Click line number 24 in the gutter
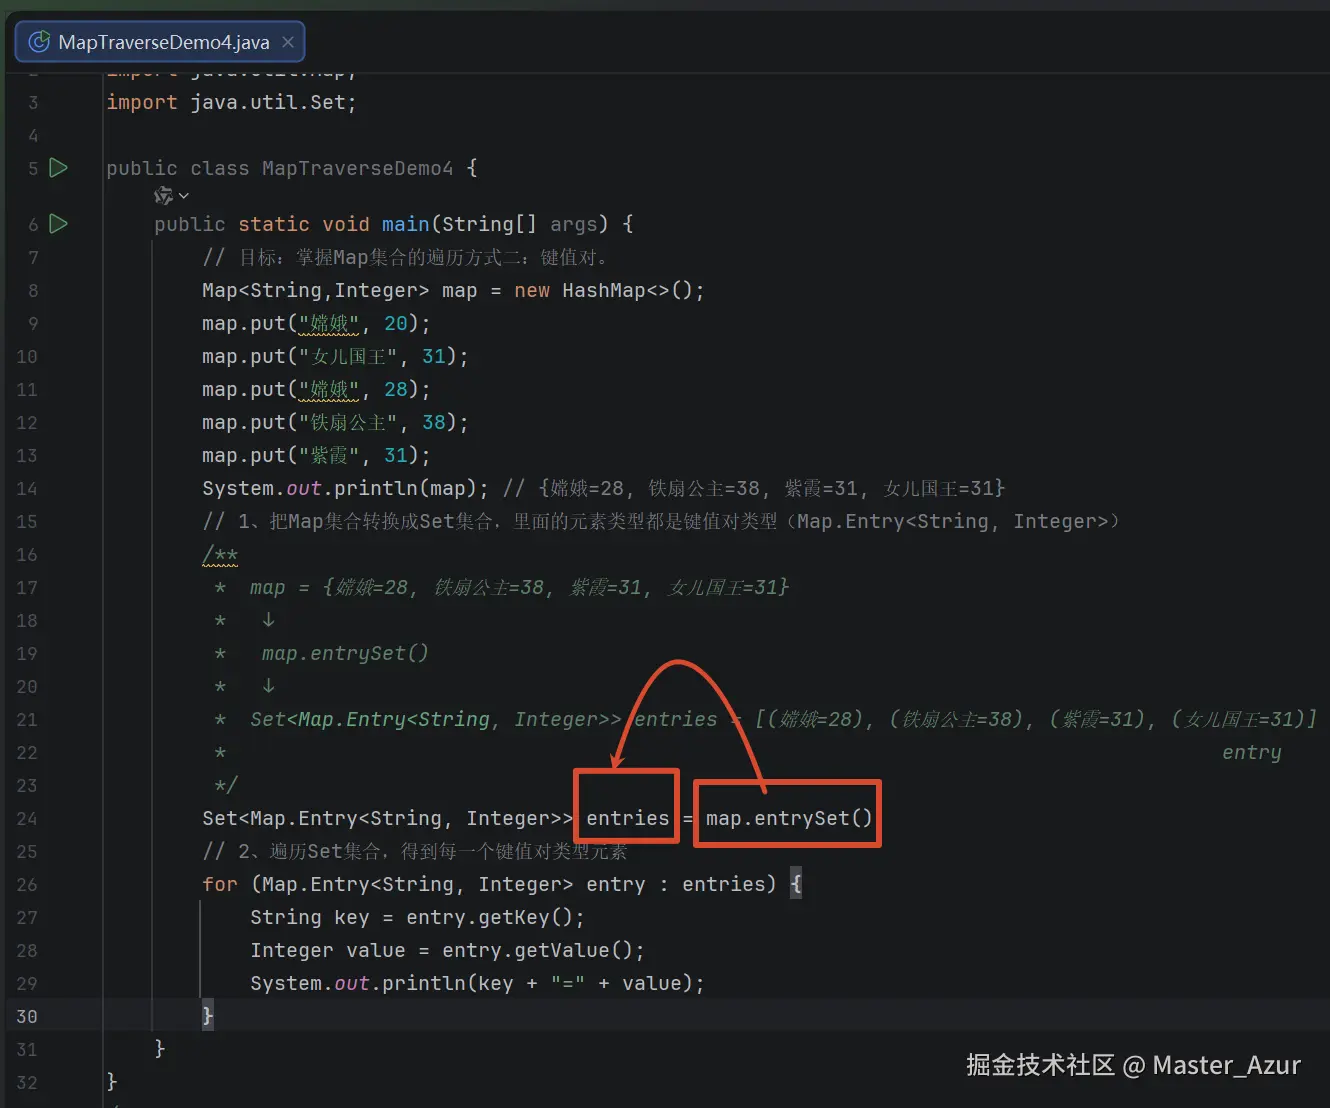The image size is (1330, 1108). [x=27, y=818]
